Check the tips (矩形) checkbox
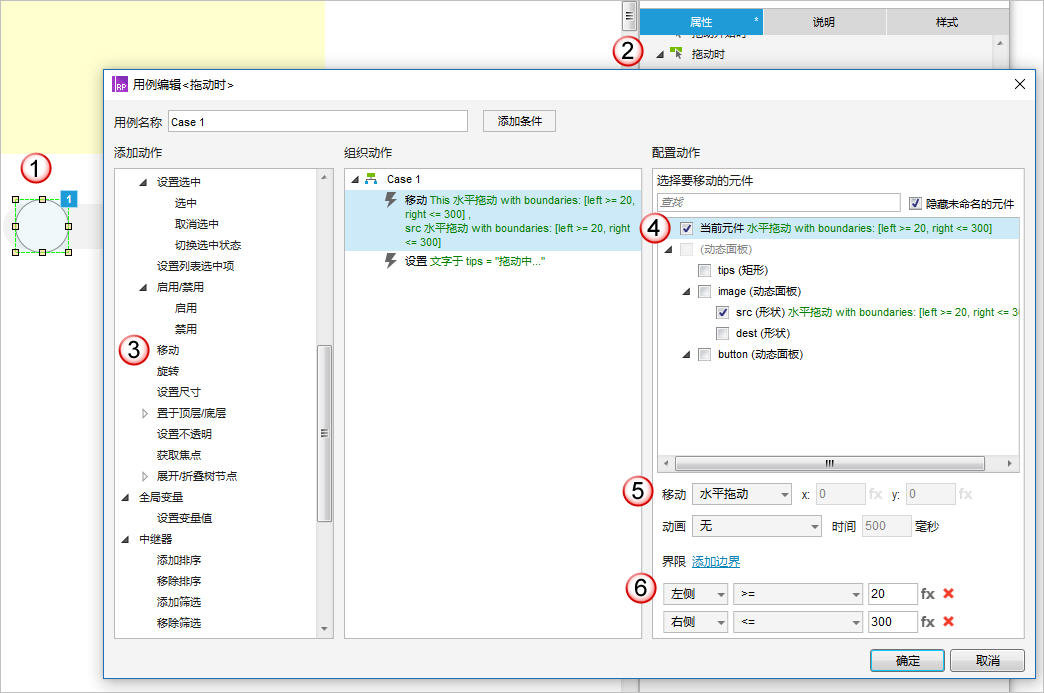Viewport: 1044px width, 693px height. click(704, 270)
